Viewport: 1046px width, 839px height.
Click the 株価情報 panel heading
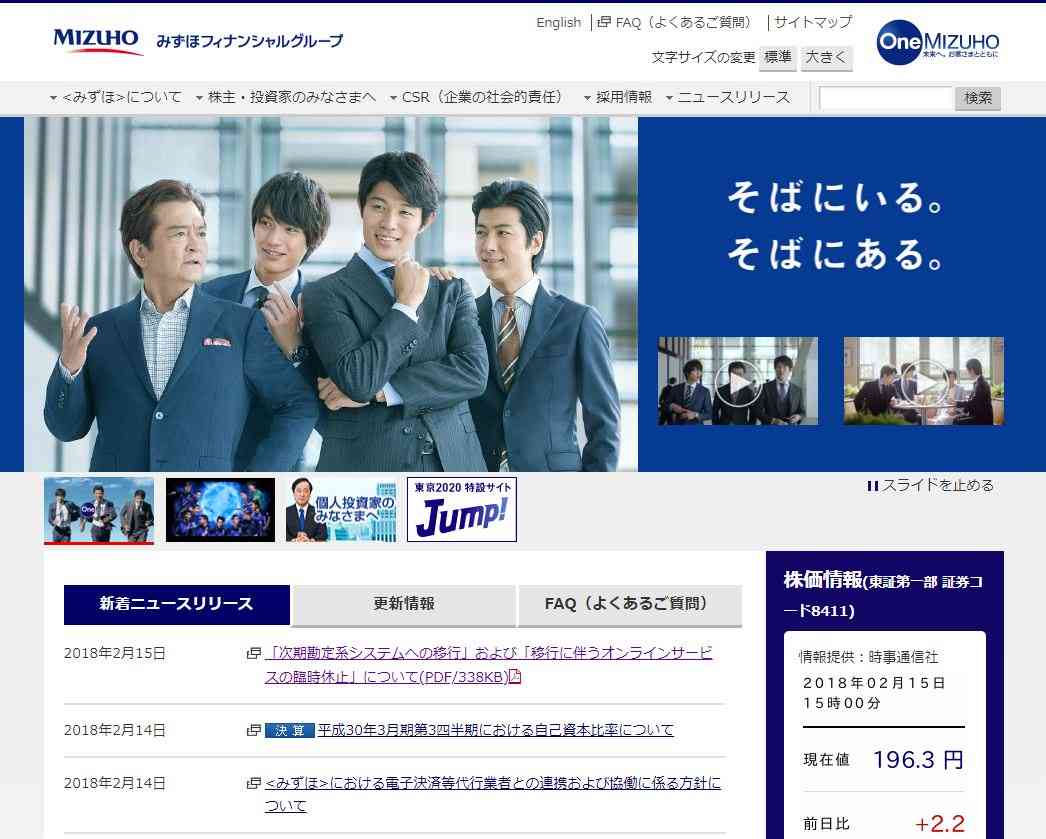coord(883,594)
